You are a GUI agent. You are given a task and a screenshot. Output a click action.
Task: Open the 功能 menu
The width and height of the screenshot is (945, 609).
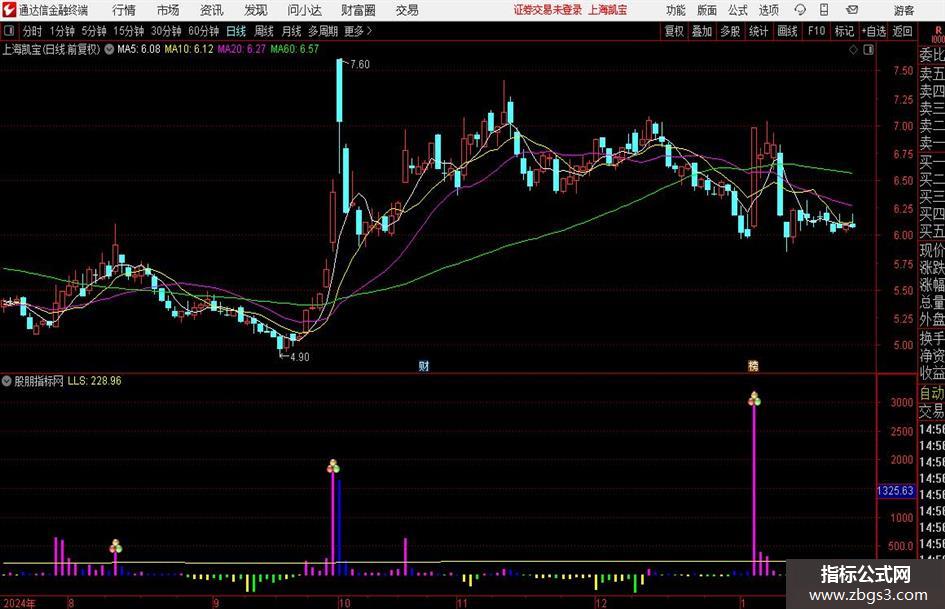click(676, 10)
